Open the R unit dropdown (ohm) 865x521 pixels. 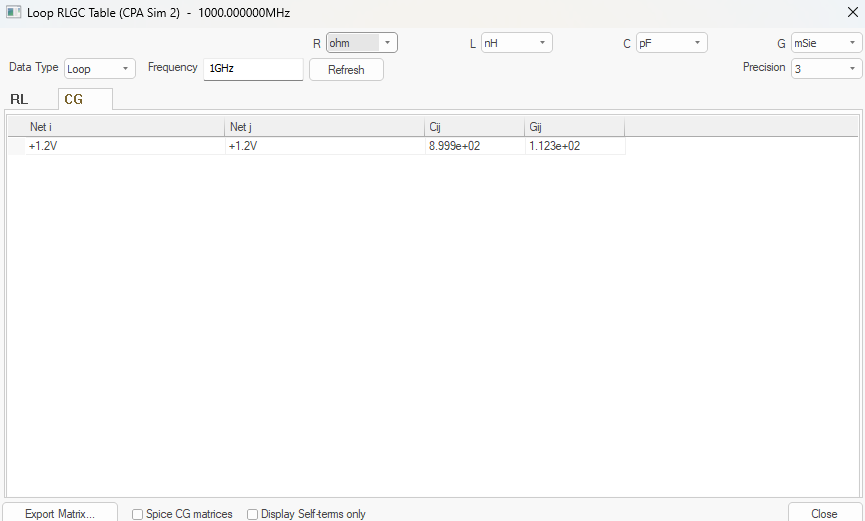(361, 43)
